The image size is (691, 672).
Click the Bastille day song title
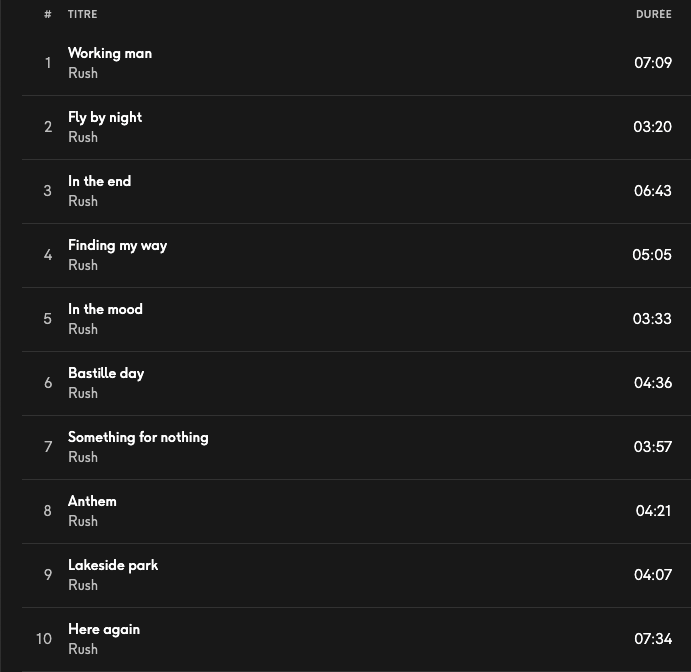click(x=106, y=373)
